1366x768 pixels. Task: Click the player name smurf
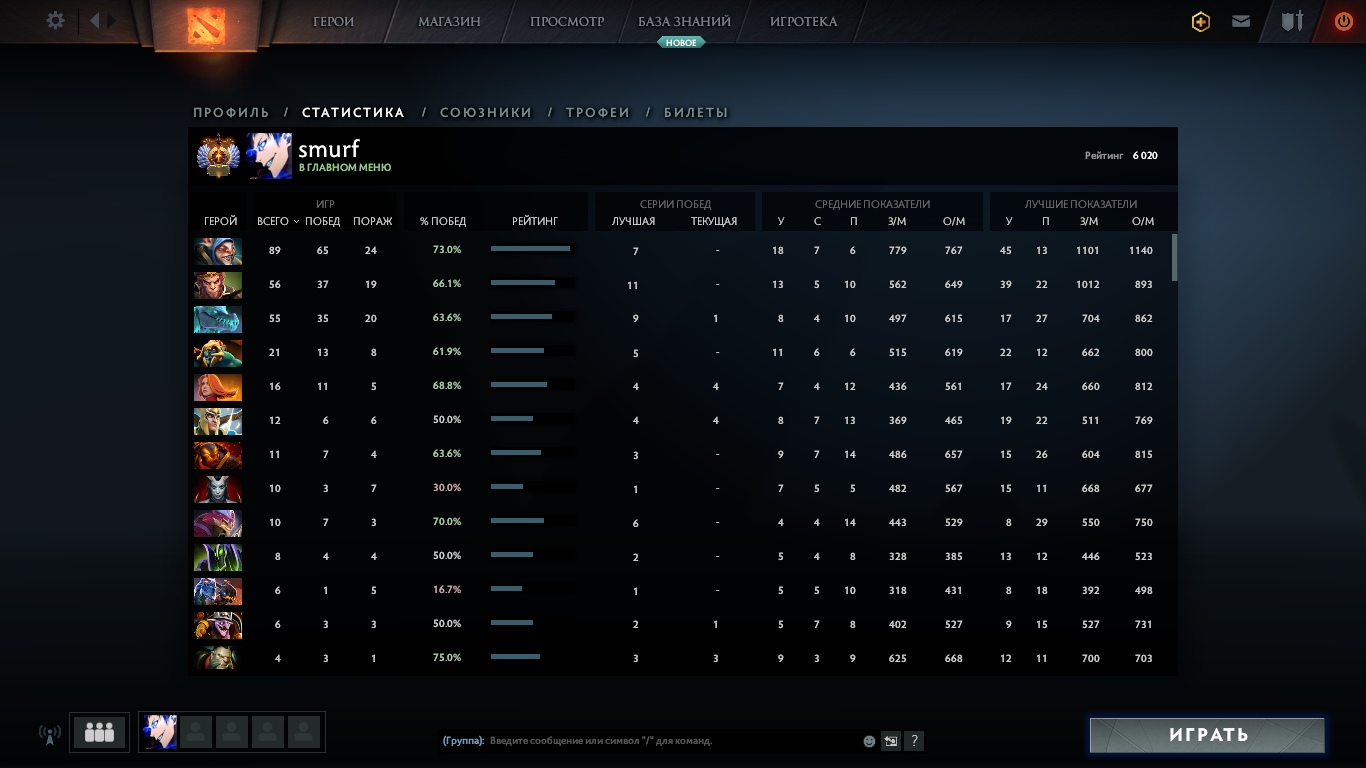click(328, 149)
